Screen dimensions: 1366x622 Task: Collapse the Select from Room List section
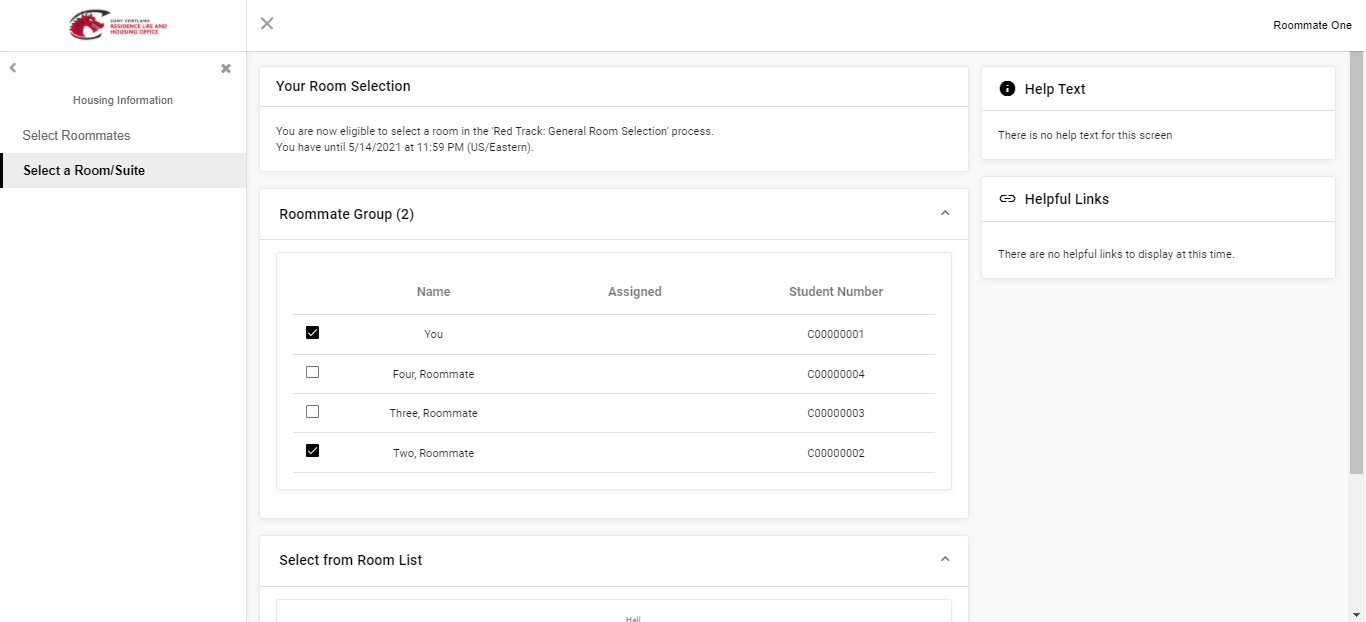click(x=945, y=559)
